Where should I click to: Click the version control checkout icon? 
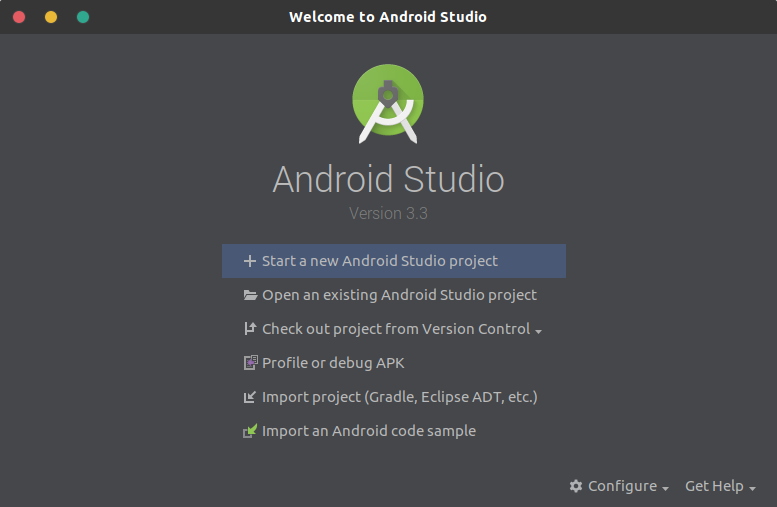[x=250, y=329]
